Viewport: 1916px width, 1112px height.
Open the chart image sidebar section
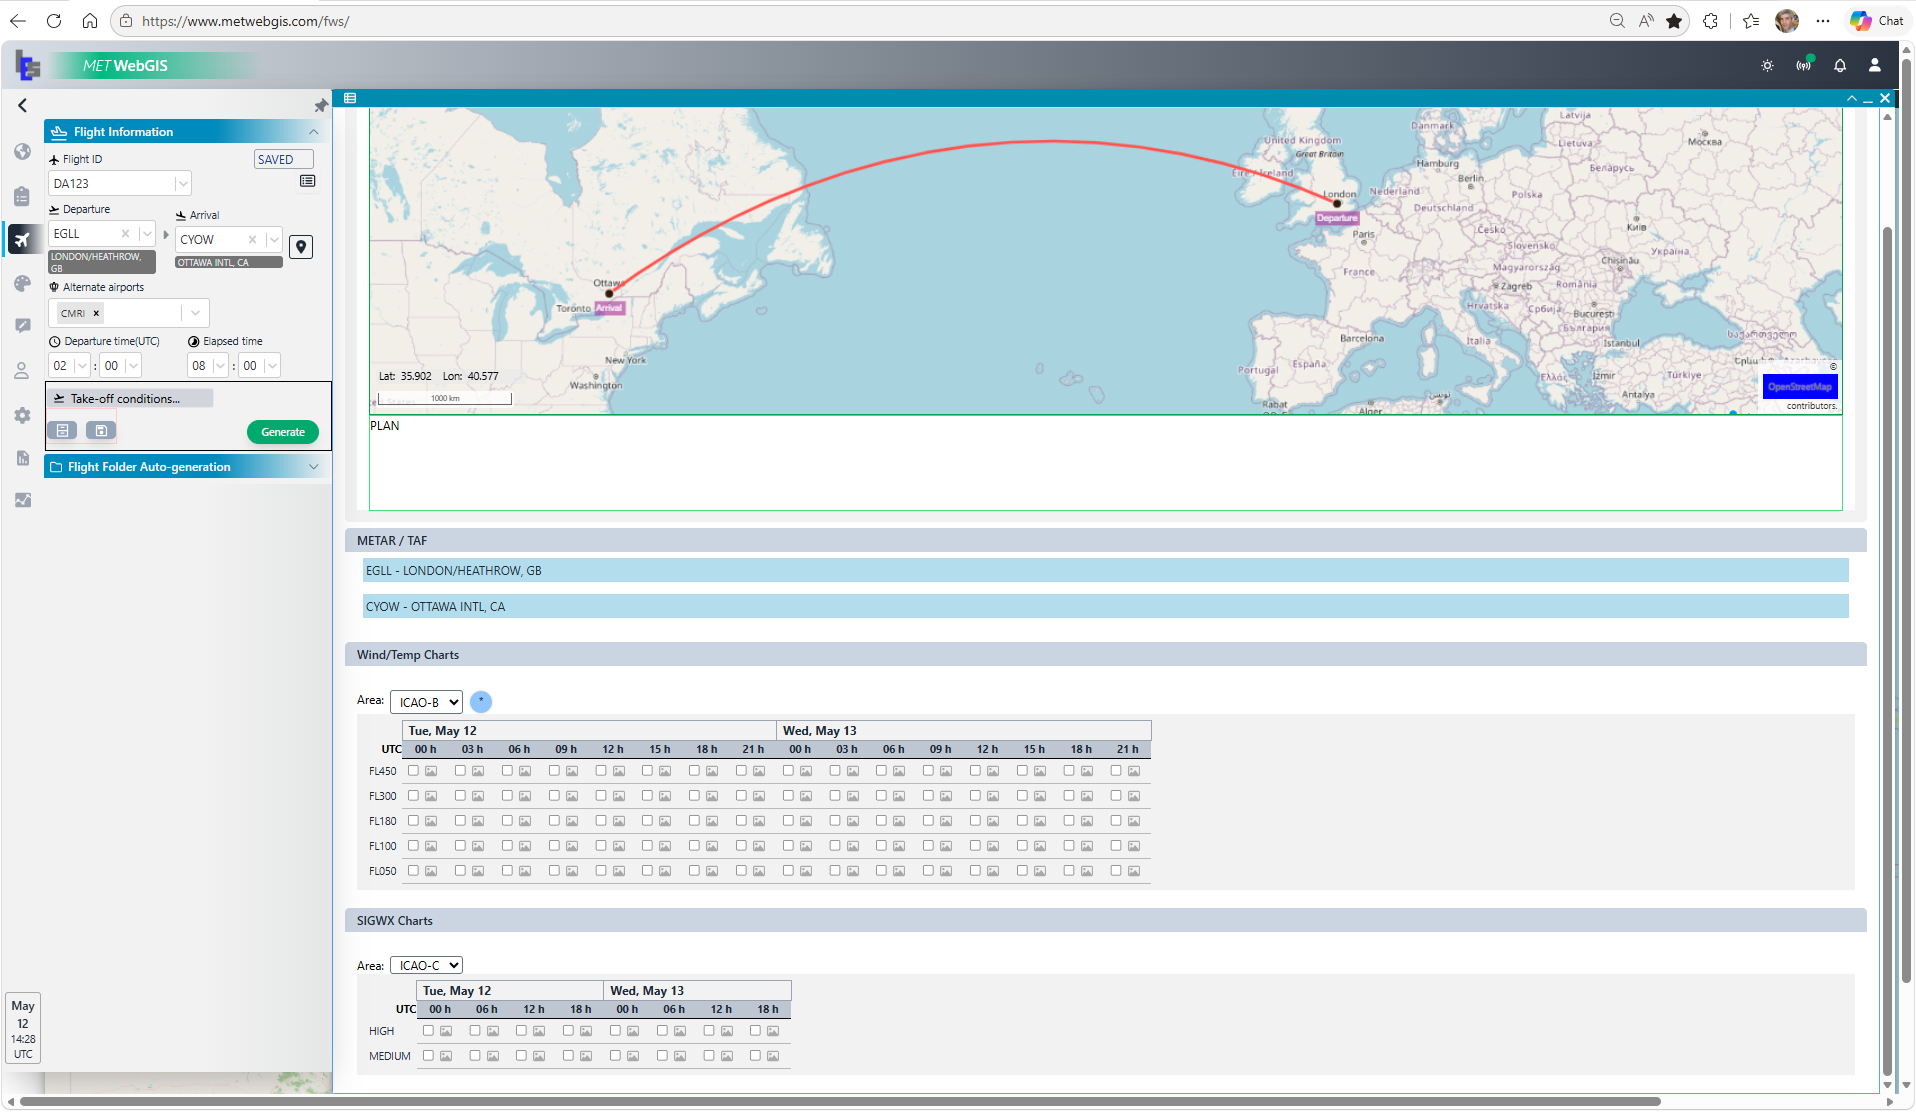(22, 500)
